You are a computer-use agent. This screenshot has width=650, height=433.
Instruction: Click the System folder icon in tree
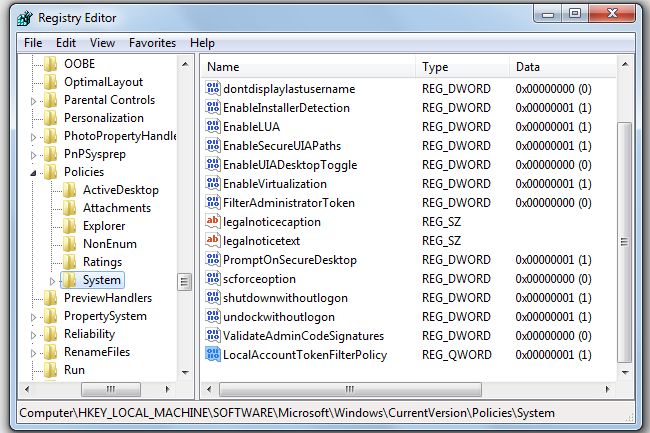click(x=70, y=280)
